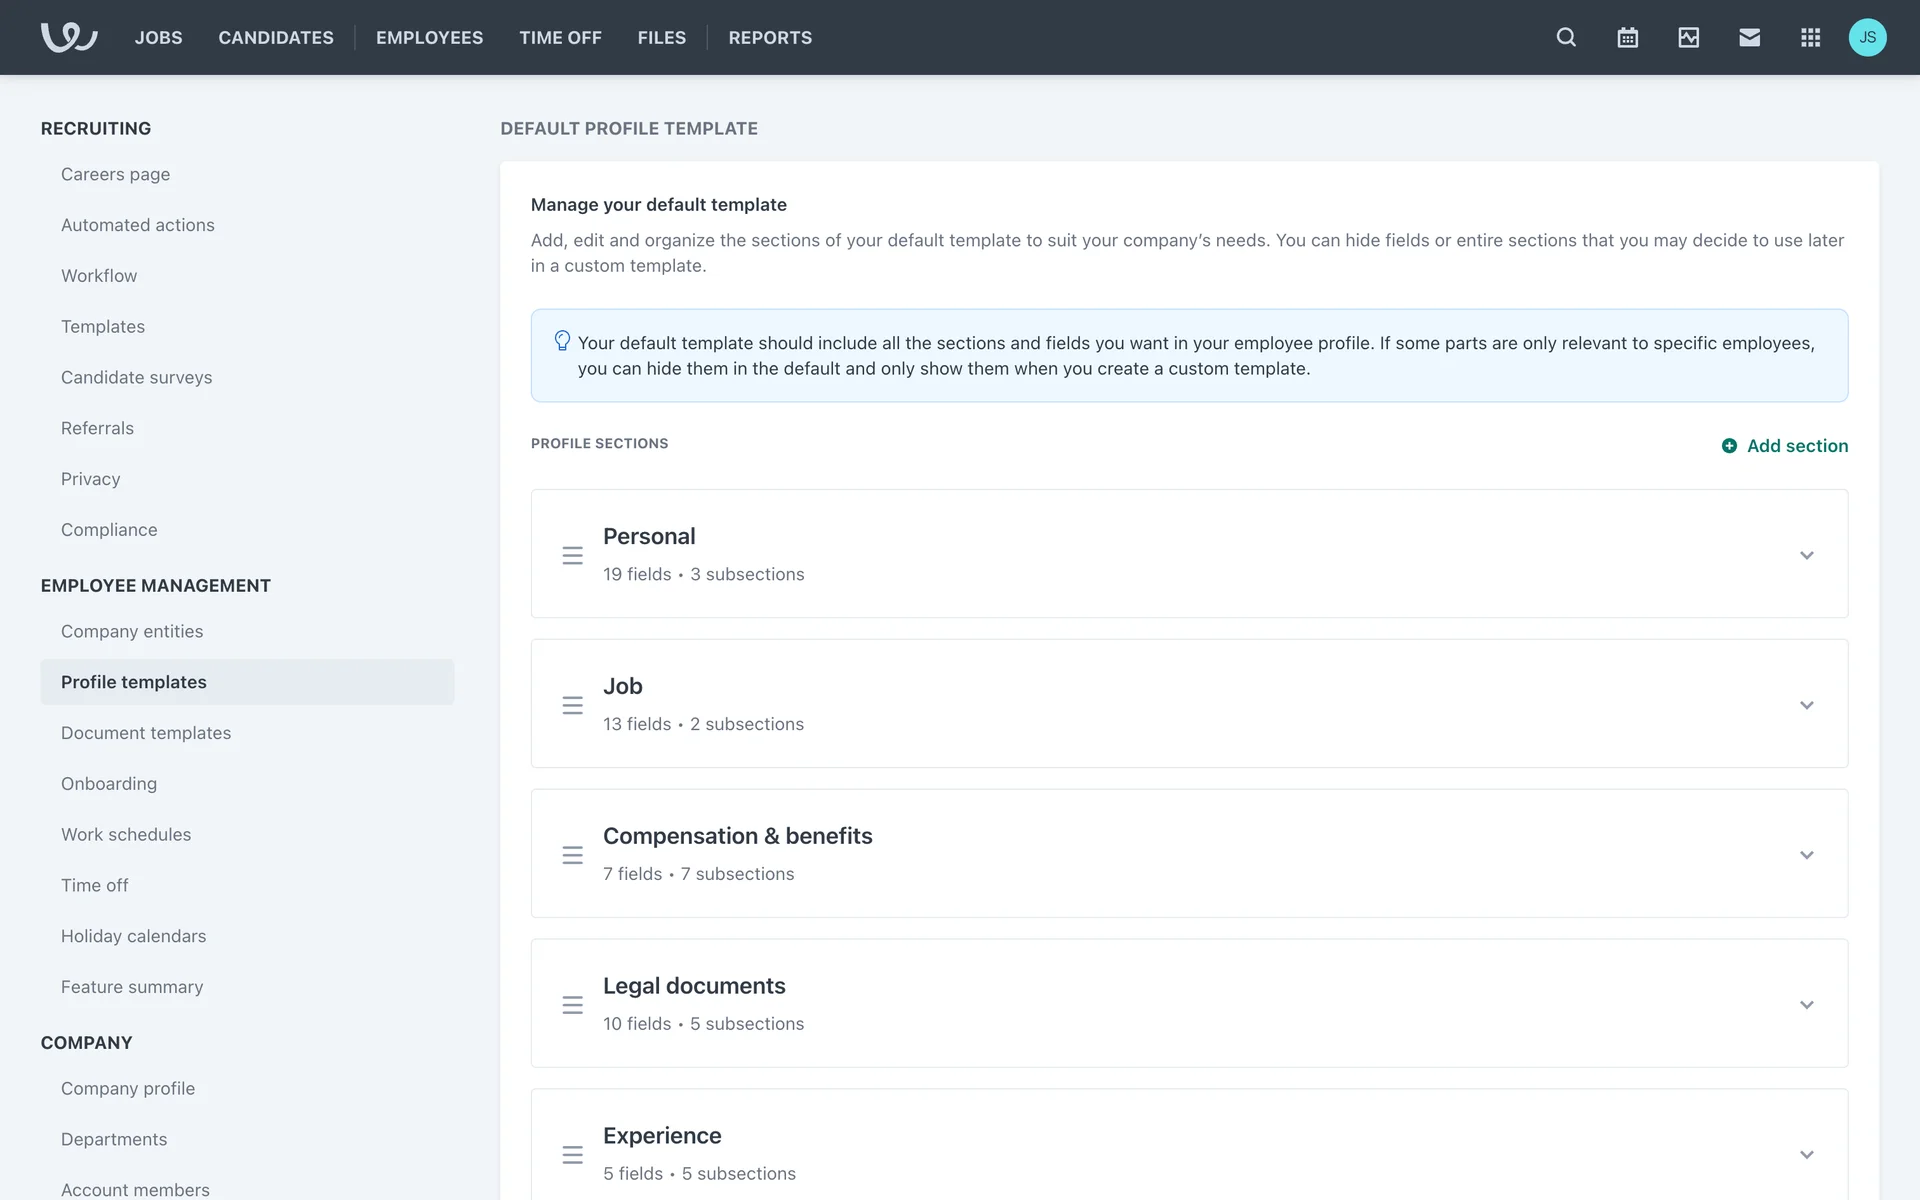Viewport: 1920px width, 1200px height.
Task: Open the calendar icon in header
Action: pyautogui.click(x=1627, y=37)
